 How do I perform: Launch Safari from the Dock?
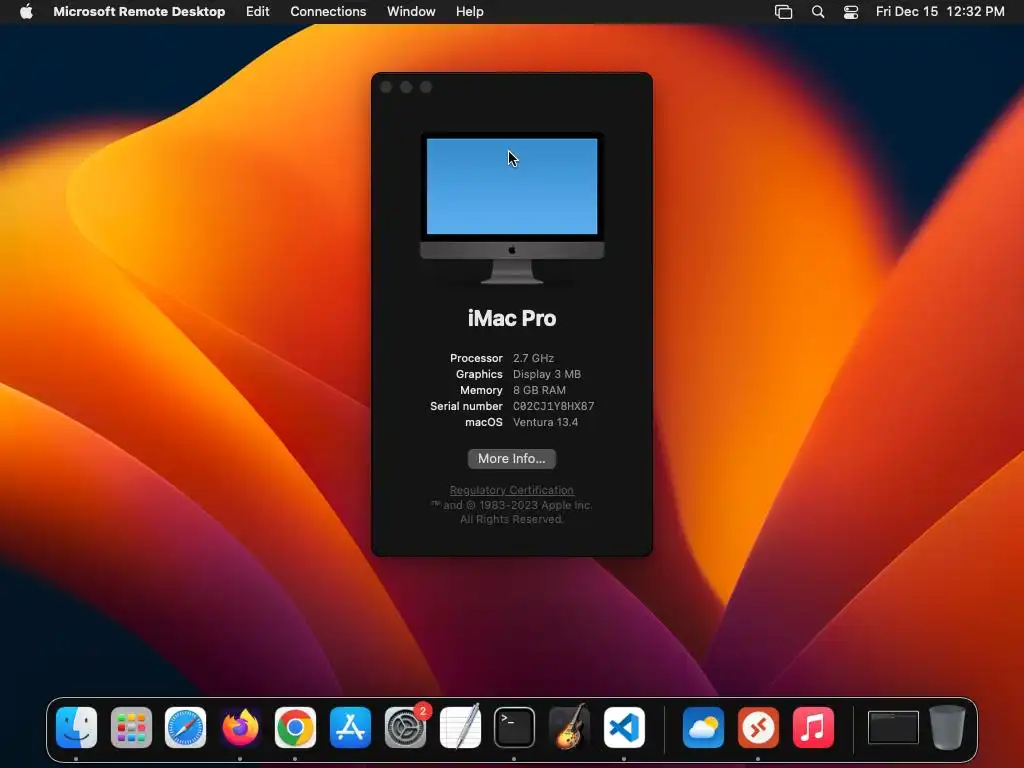pos(185,727)
